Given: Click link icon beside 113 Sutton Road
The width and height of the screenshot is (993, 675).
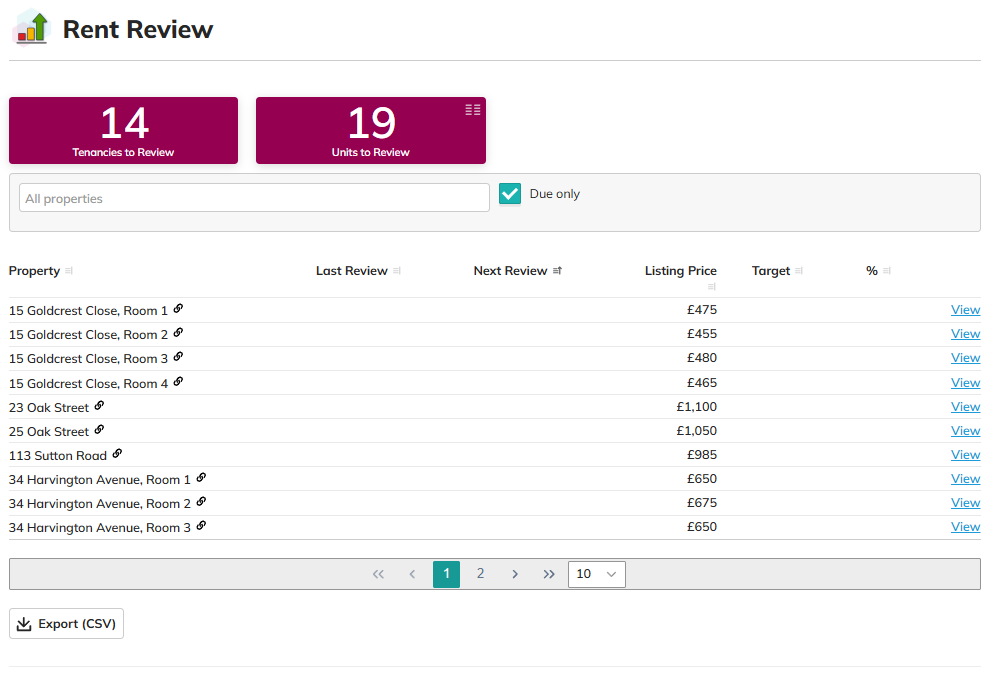Looking at the screenshot, I should coord(117,454).
